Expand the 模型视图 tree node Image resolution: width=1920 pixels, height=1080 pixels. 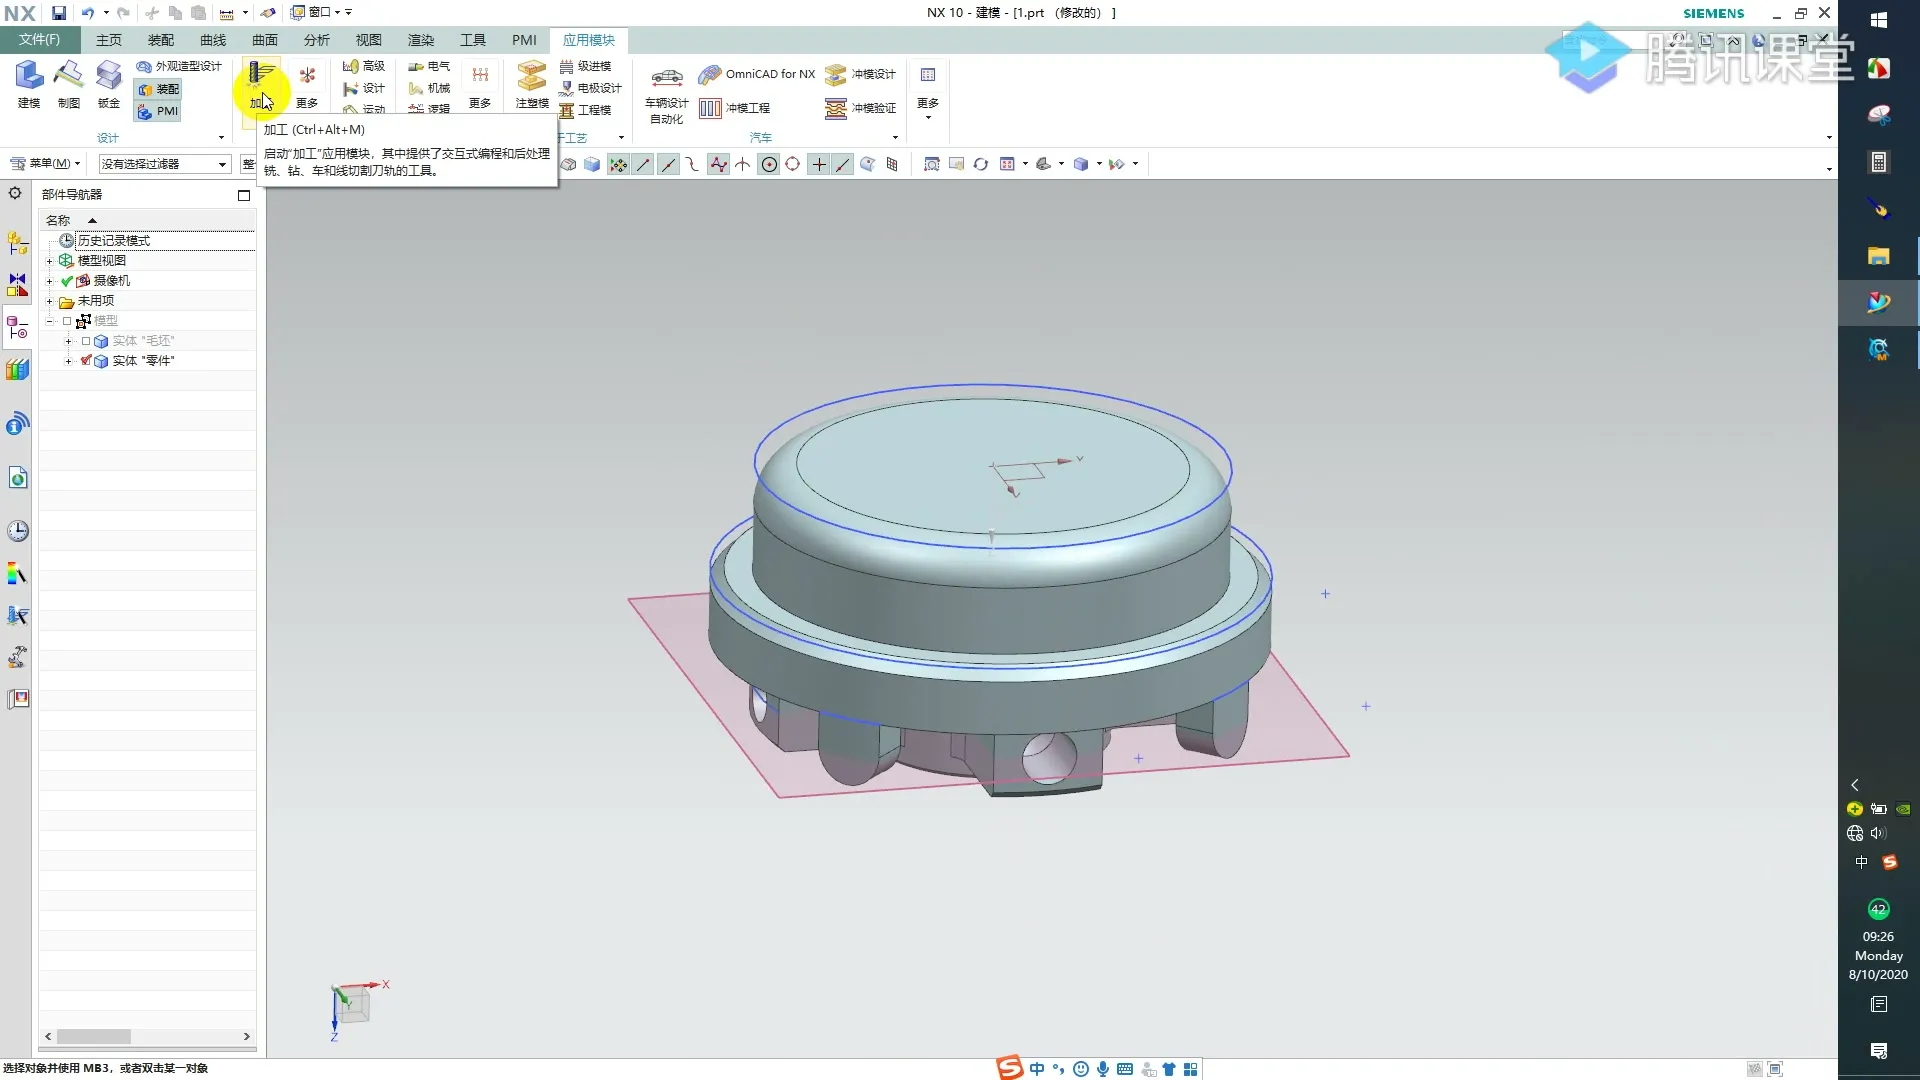point(49,261)
